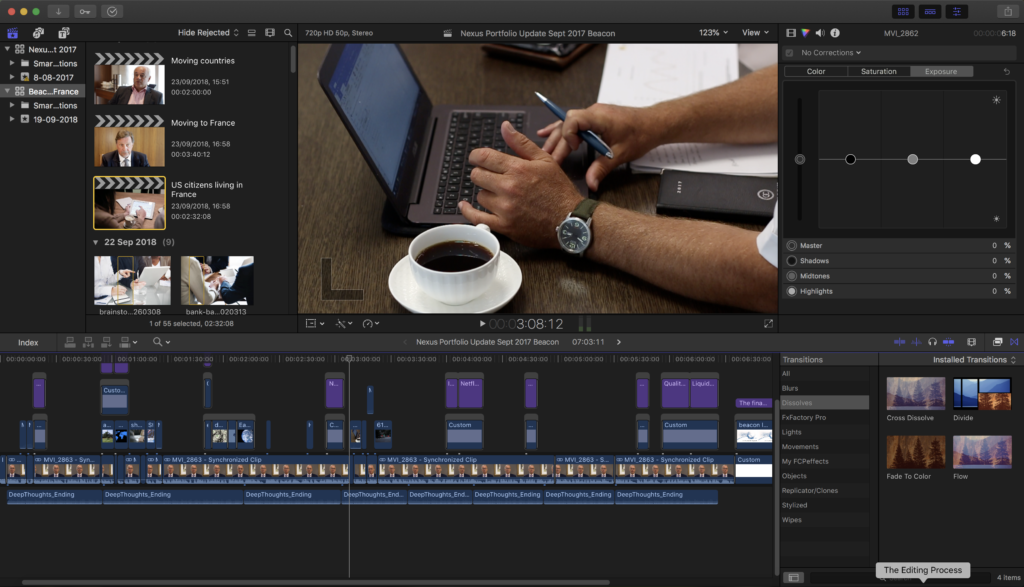1024x587 pixels.
Task: Open the Audio inspector
Action: (821, 33)
